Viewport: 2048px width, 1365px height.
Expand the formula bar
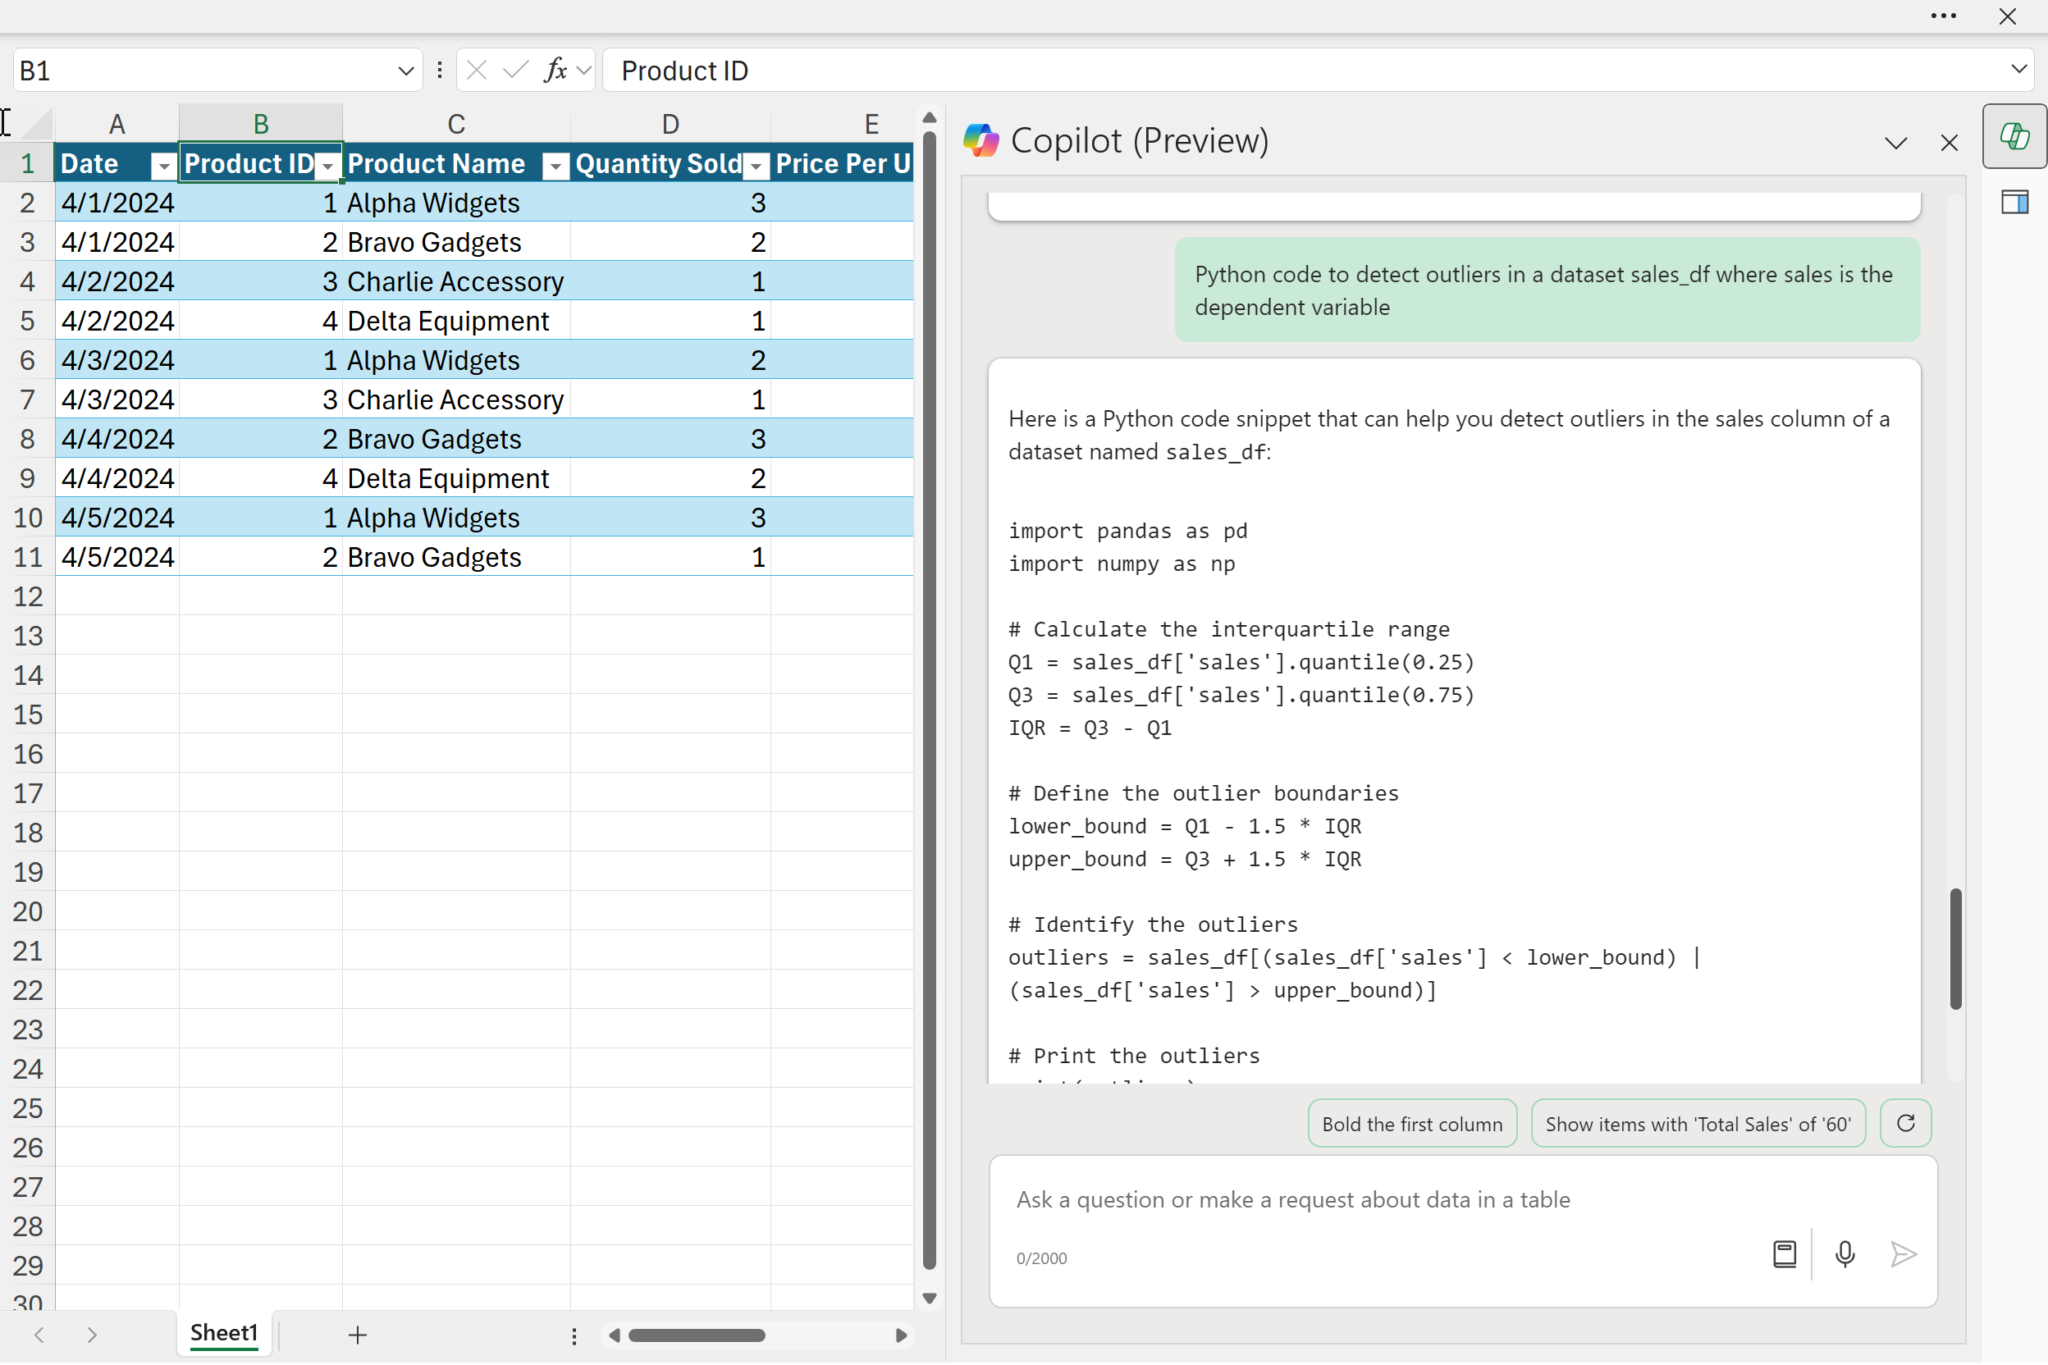2018,69
